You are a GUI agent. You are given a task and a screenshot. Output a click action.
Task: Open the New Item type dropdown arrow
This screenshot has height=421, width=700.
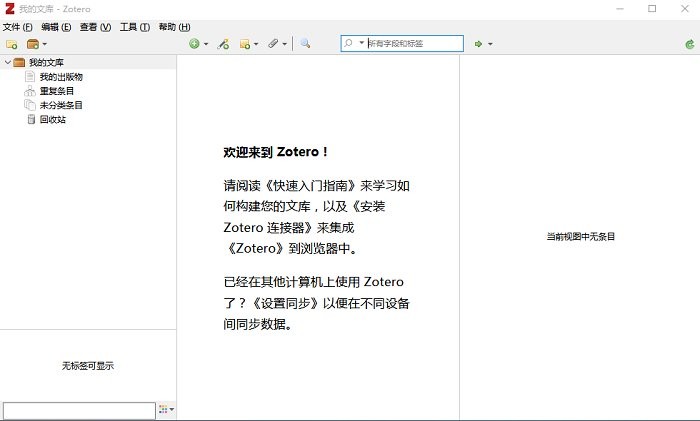(x=206, y=44)
